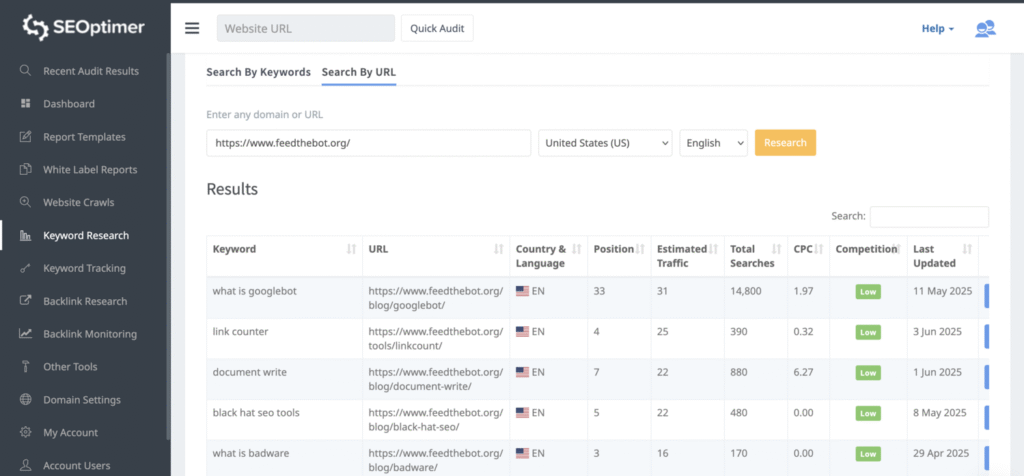
Task: Select the Search By URL tab
Action: point(359,72)
